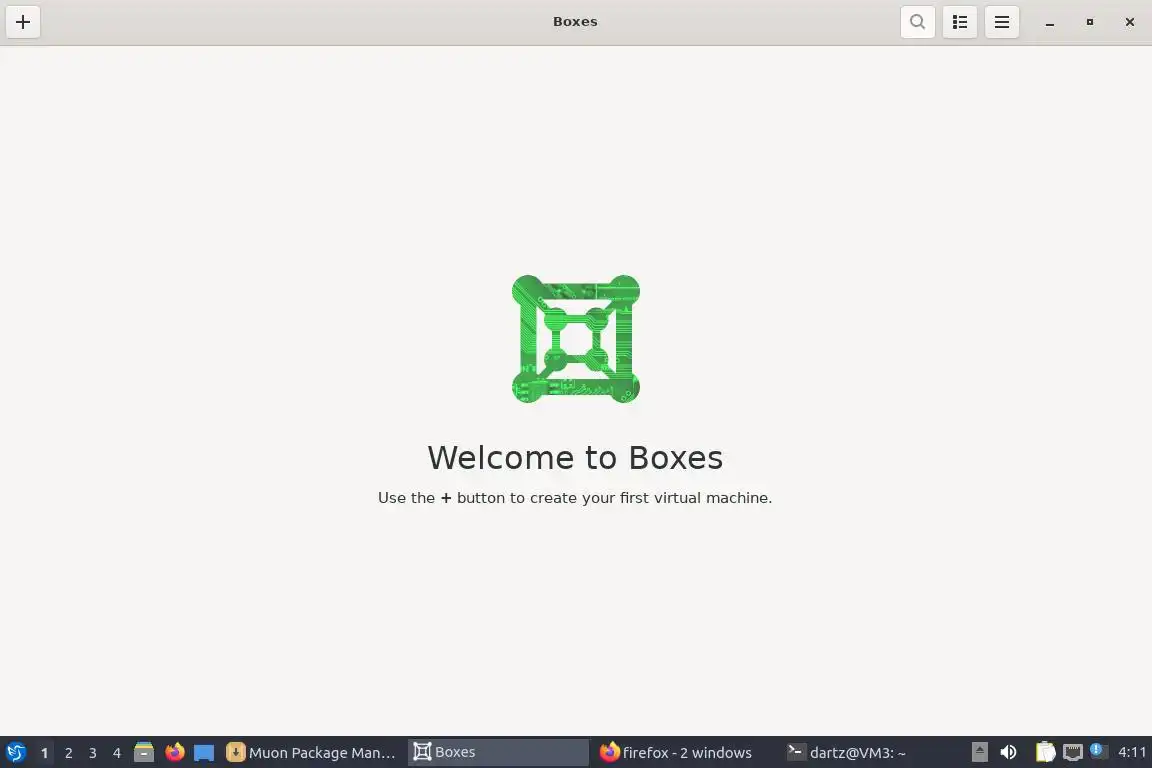Switch to workspace 3
This screenshot has width=1152, height=768.
[x=93, y=753]
